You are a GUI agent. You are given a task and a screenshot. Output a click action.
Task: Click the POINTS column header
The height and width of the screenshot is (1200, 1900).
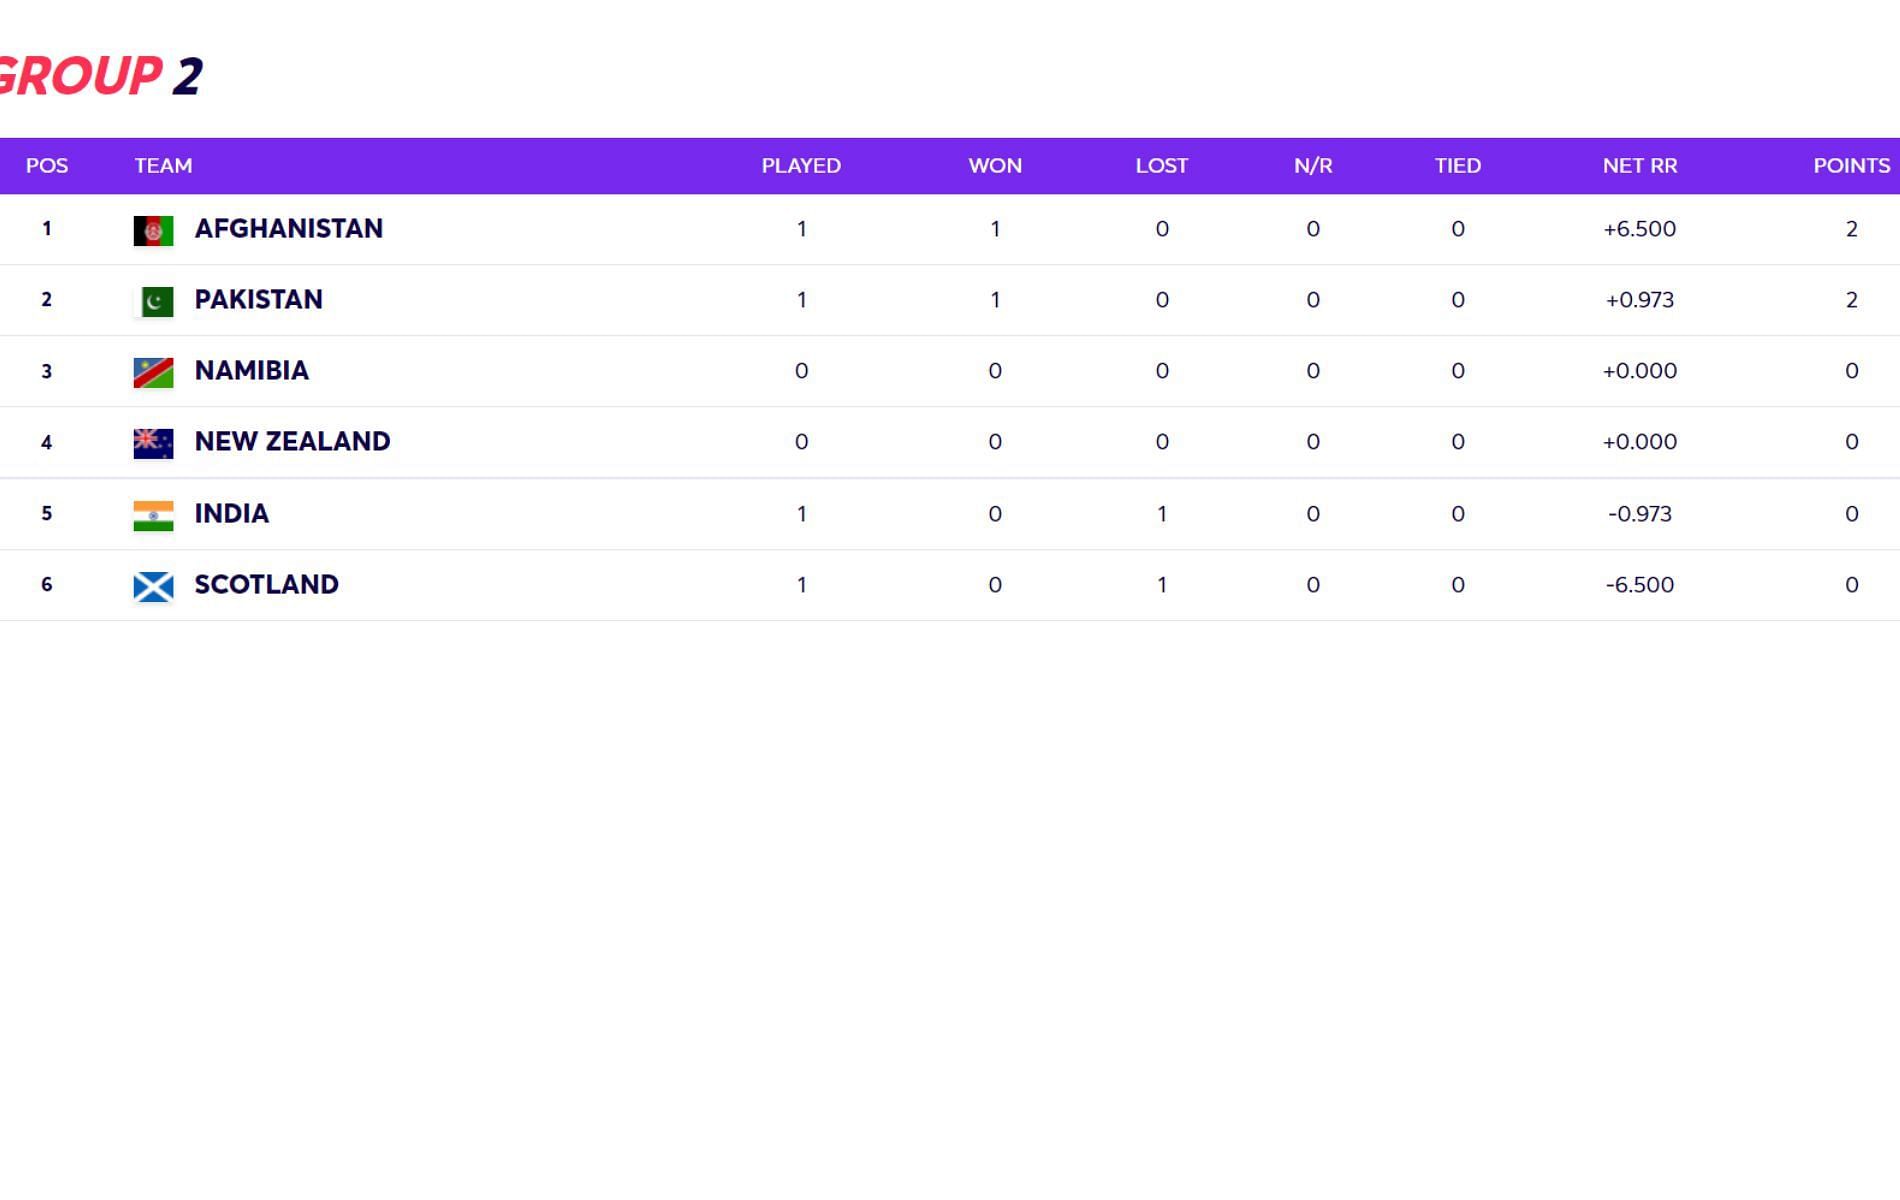point(1852,166)
